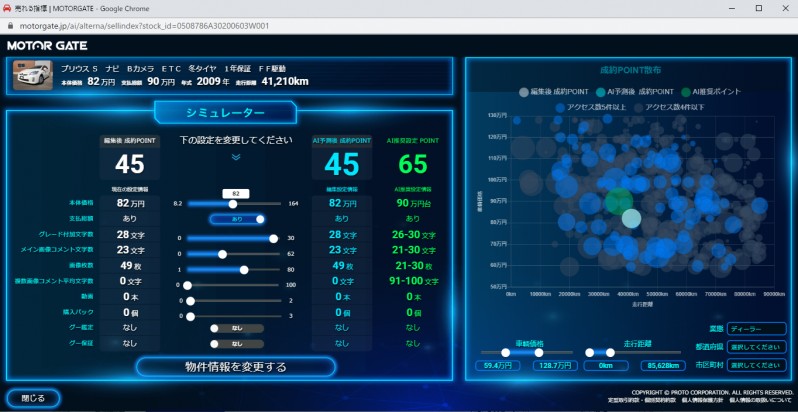798x412 pixels.
Task: Click the 下の設定を変更してください instruction text
Action: [236, 140]
